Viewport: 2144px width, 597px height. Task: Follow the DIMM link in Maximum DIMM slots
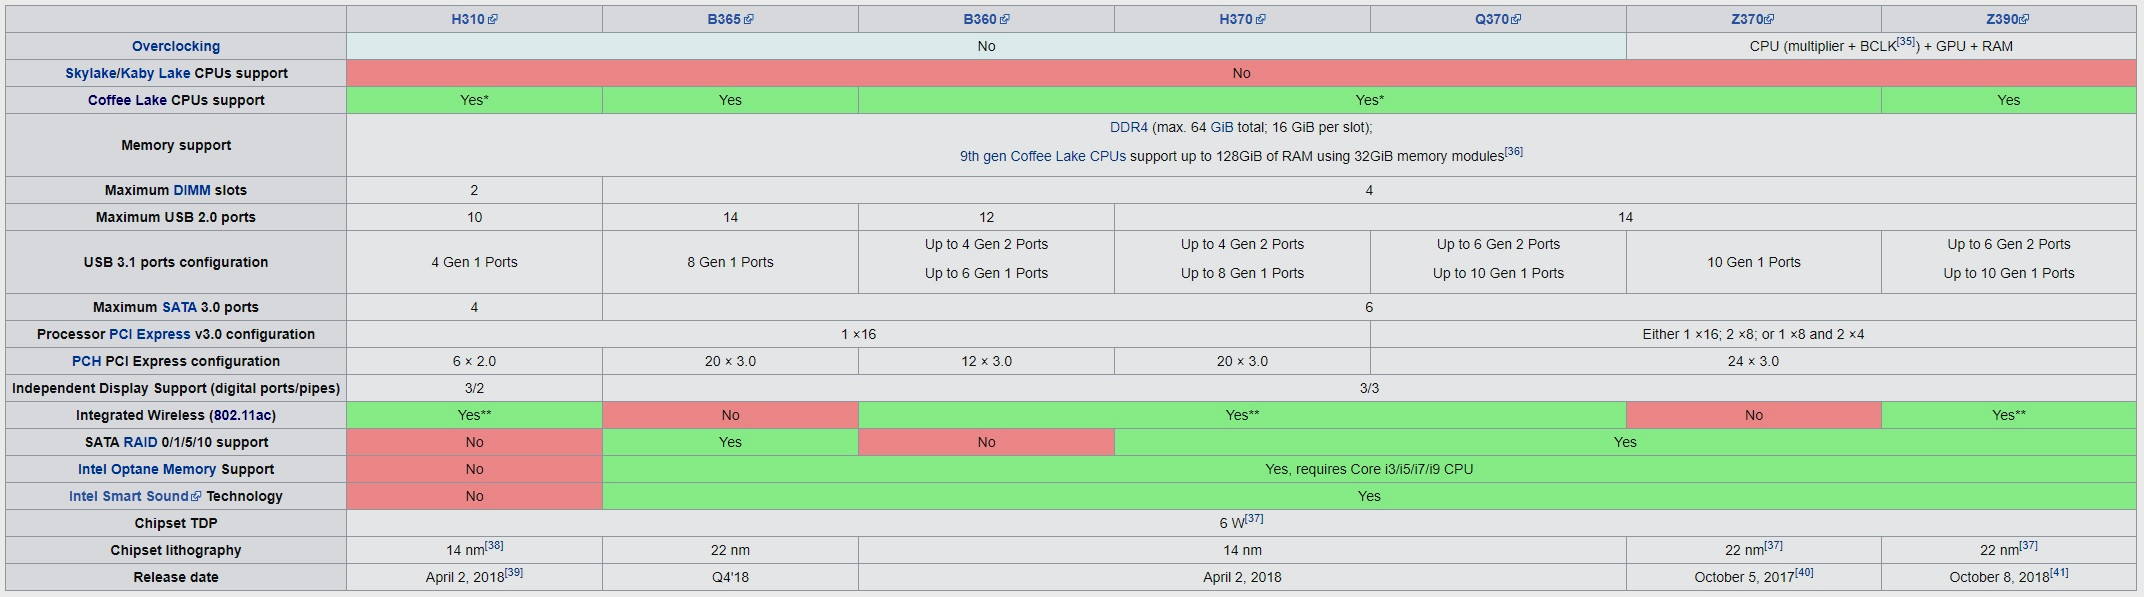click(x=192, y=190)
